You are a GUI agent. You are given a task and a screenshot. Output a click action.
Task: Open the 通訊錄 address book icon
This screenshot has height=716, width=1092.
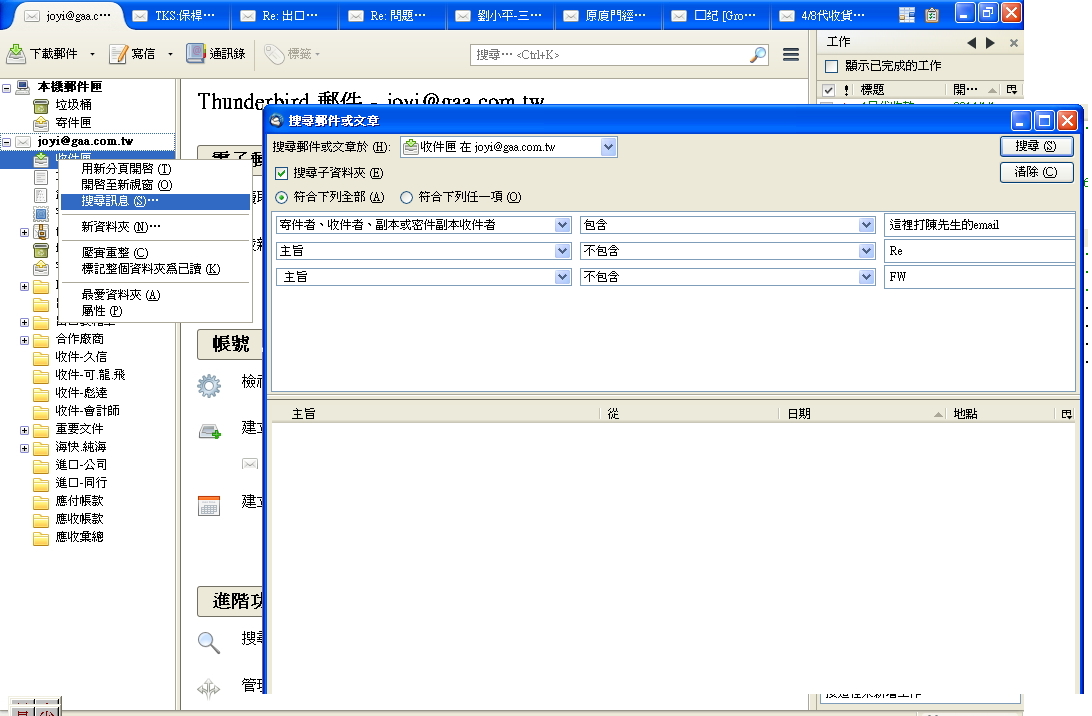[196, 54]
